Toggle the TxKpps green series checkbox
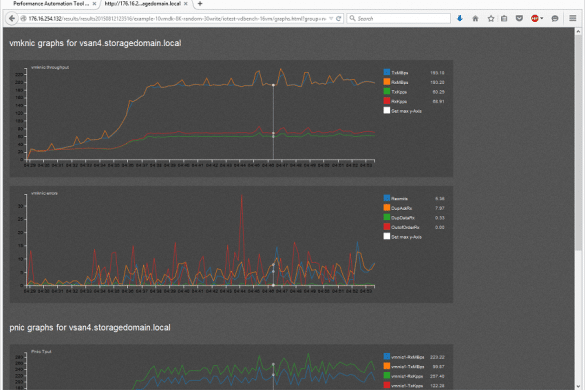 coord(387,91)
